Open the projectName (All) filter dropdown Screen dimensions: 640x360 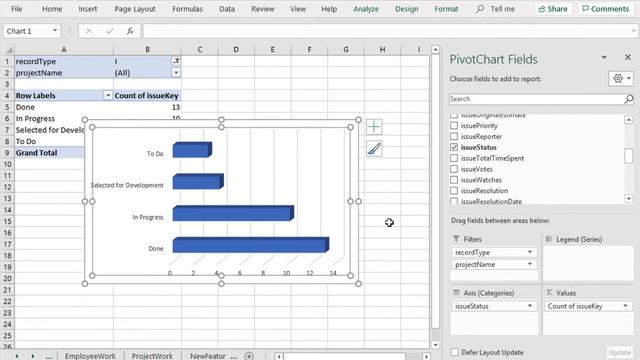coord(176,73)
